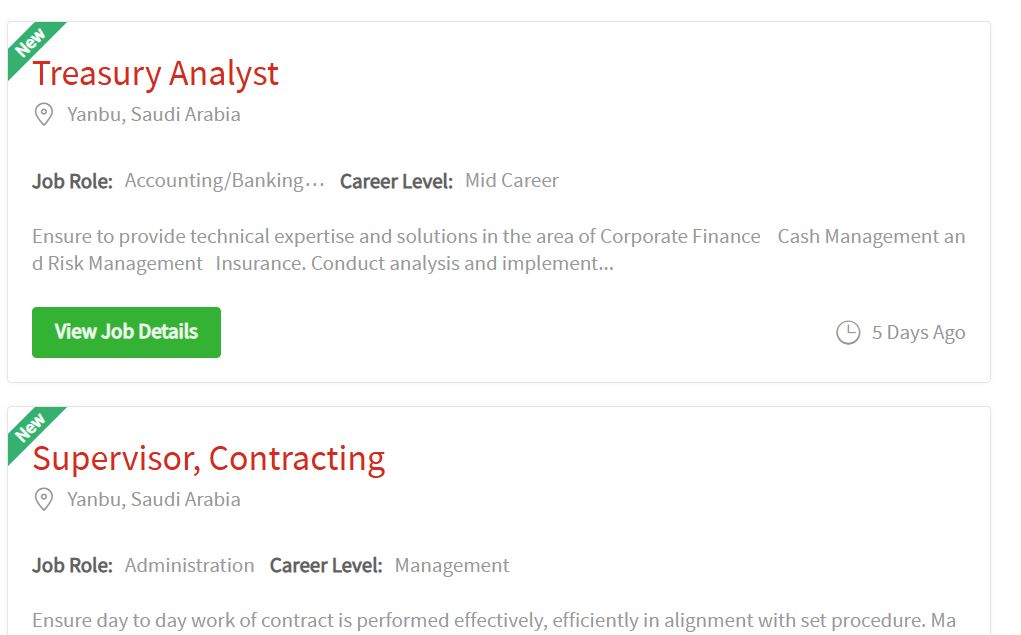Click the Administration job role value
The image size is (1021, 635).
(189, 565)
